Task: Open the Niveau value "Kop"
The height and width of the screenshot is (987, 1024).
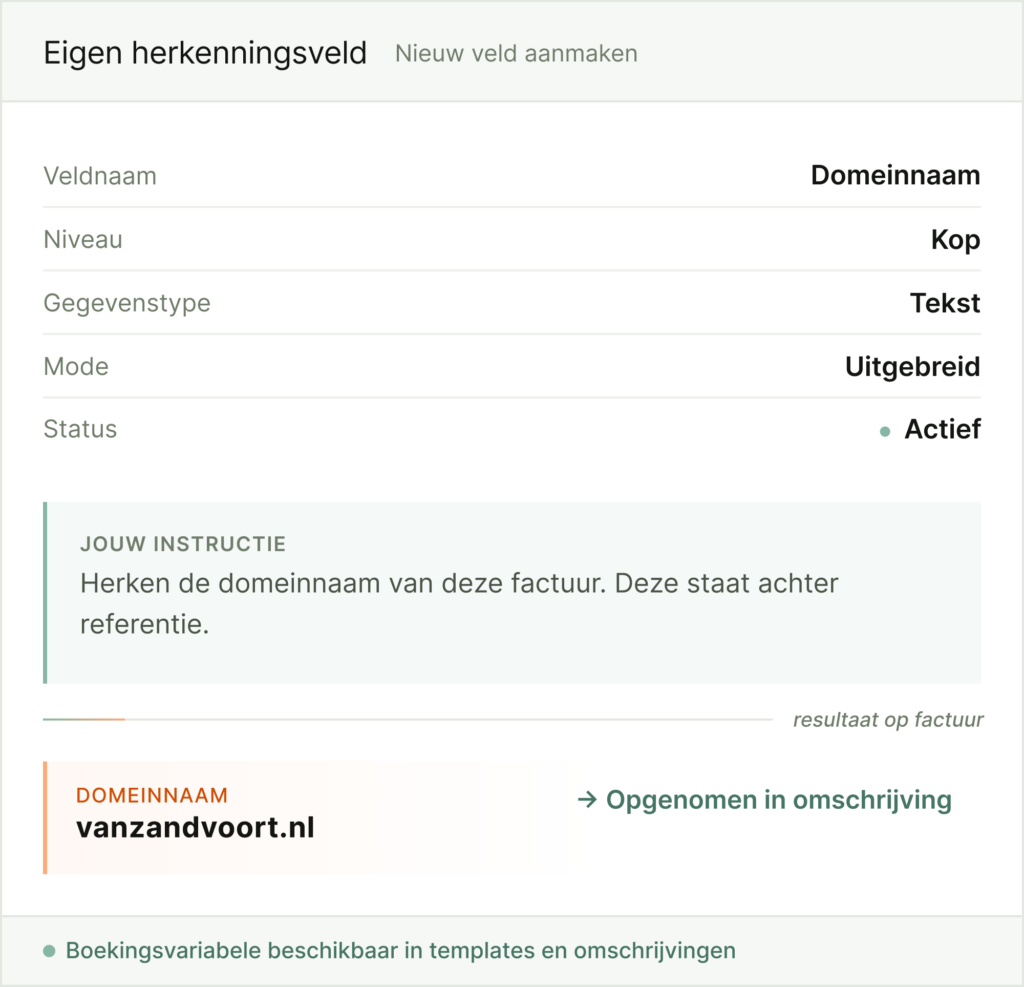Action: tap(955, 240)
